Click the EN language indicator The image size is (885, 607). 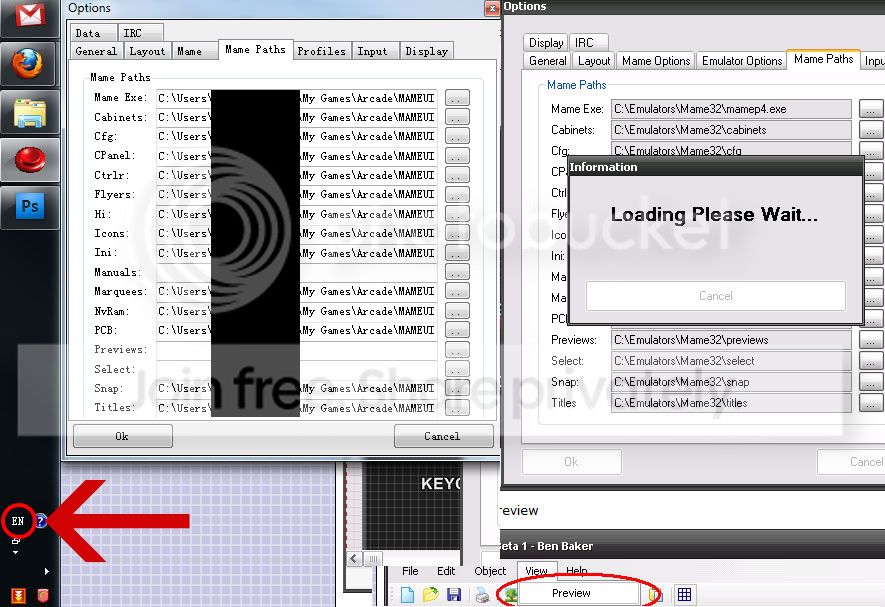[x=18, y=521]
